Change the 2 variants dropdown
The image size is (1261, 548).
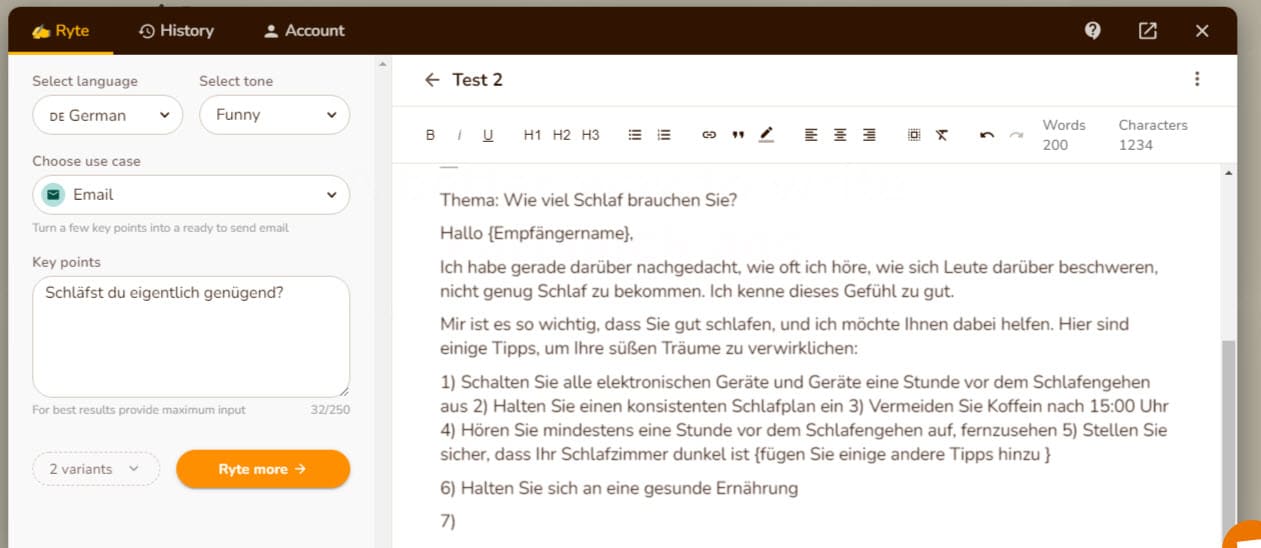(x=96, y=469)
